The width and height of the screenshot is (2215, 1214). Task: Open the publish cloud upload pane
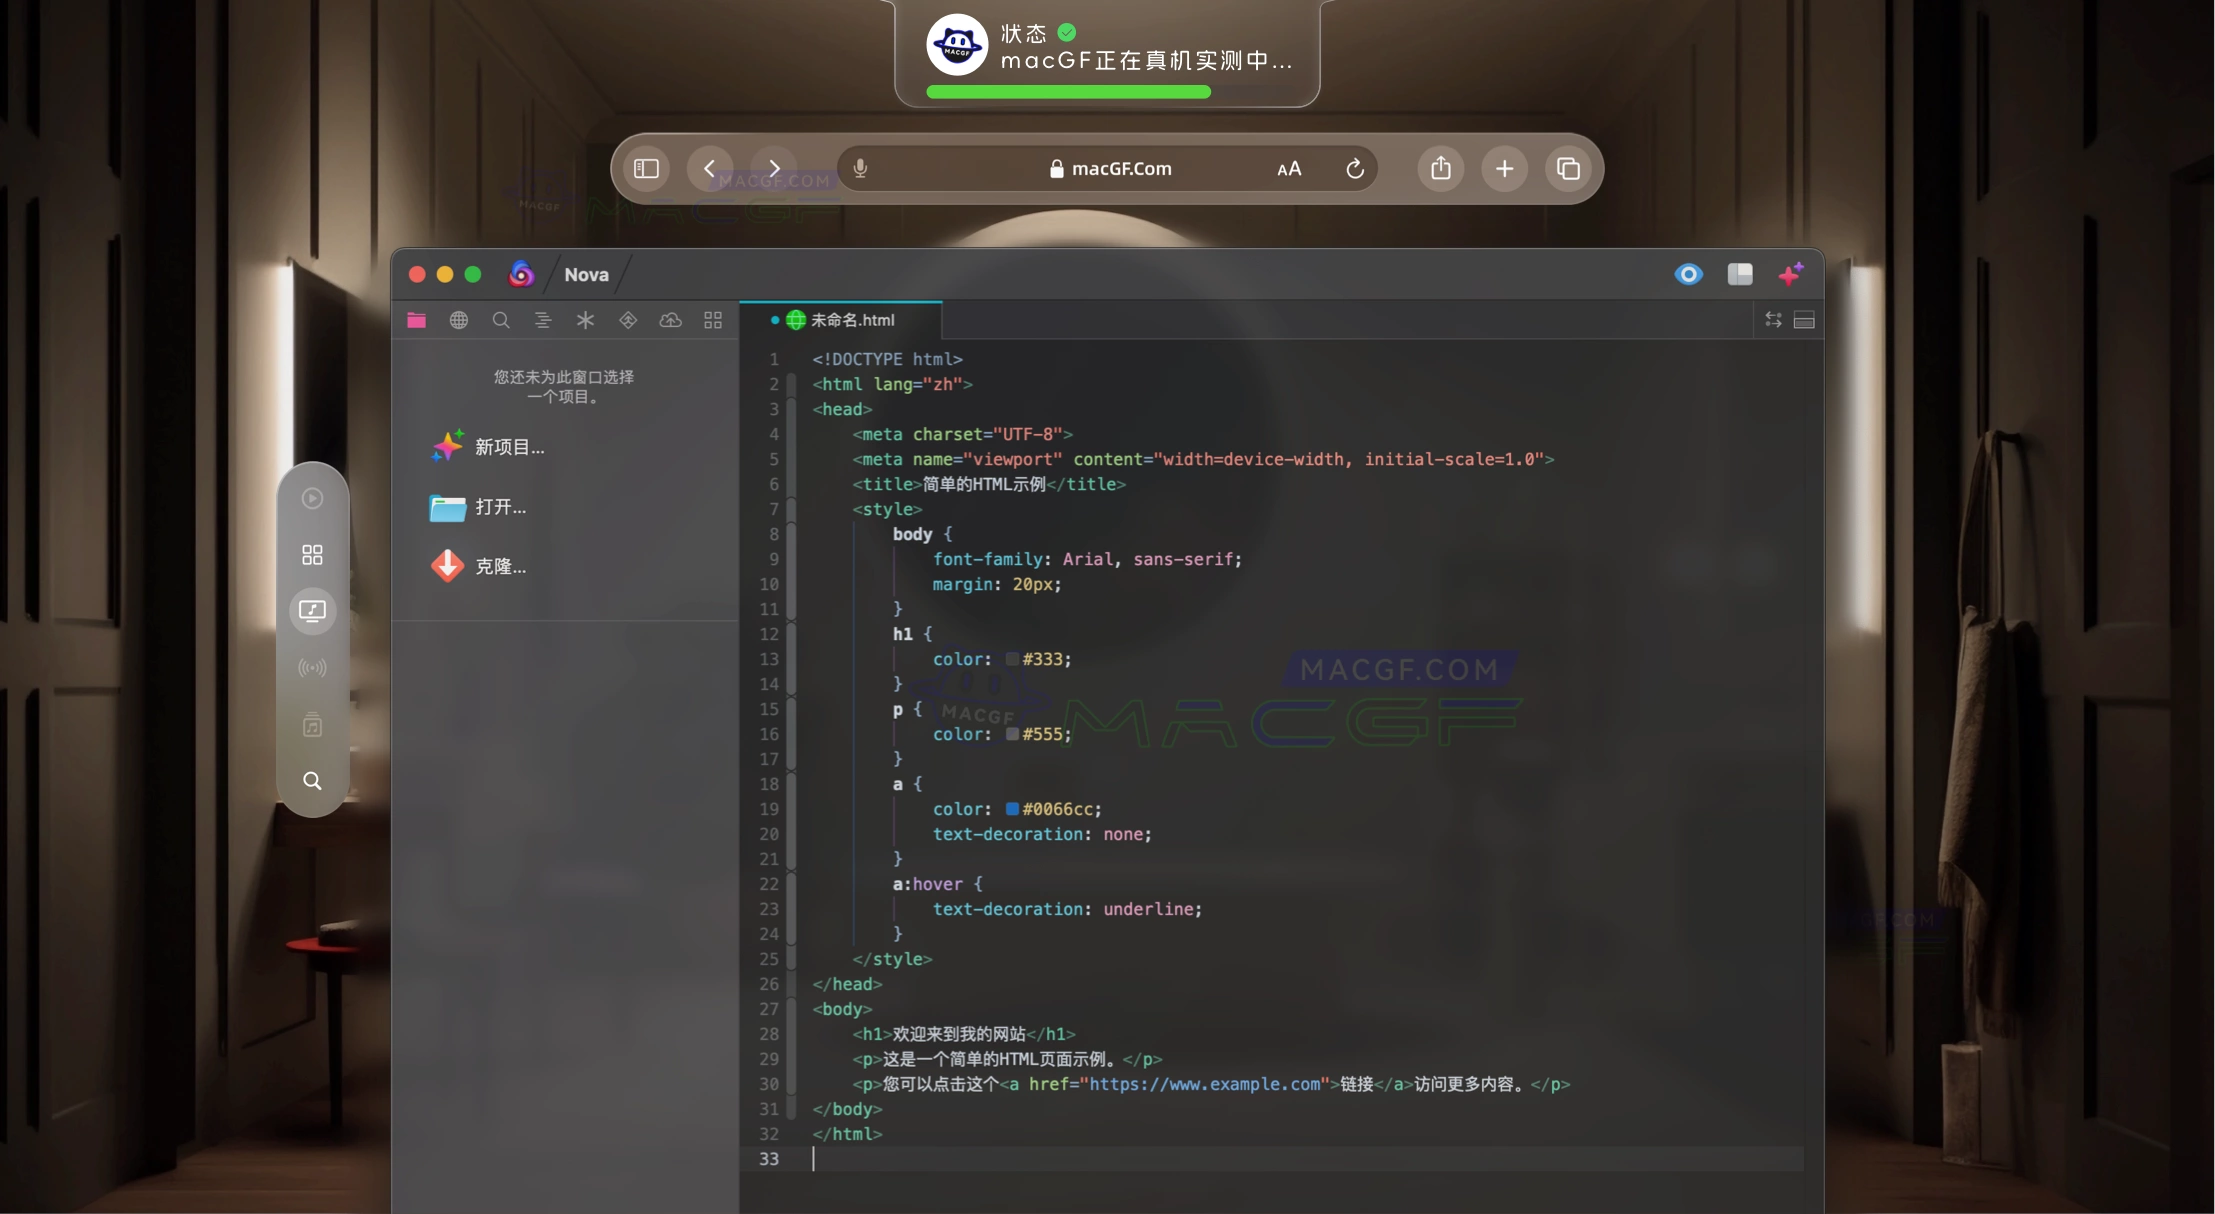670,320
